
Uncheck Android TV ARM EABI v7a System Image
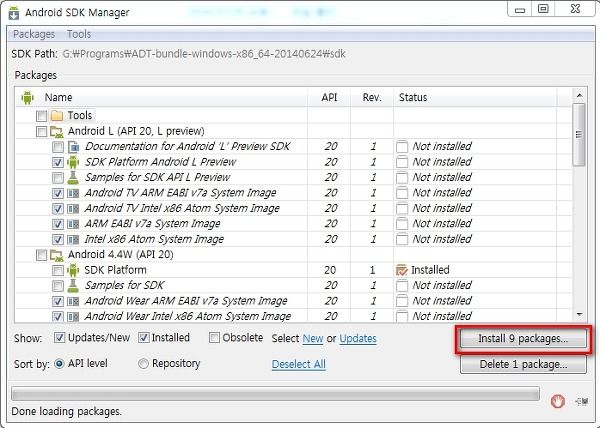click(x=58, y=193)
